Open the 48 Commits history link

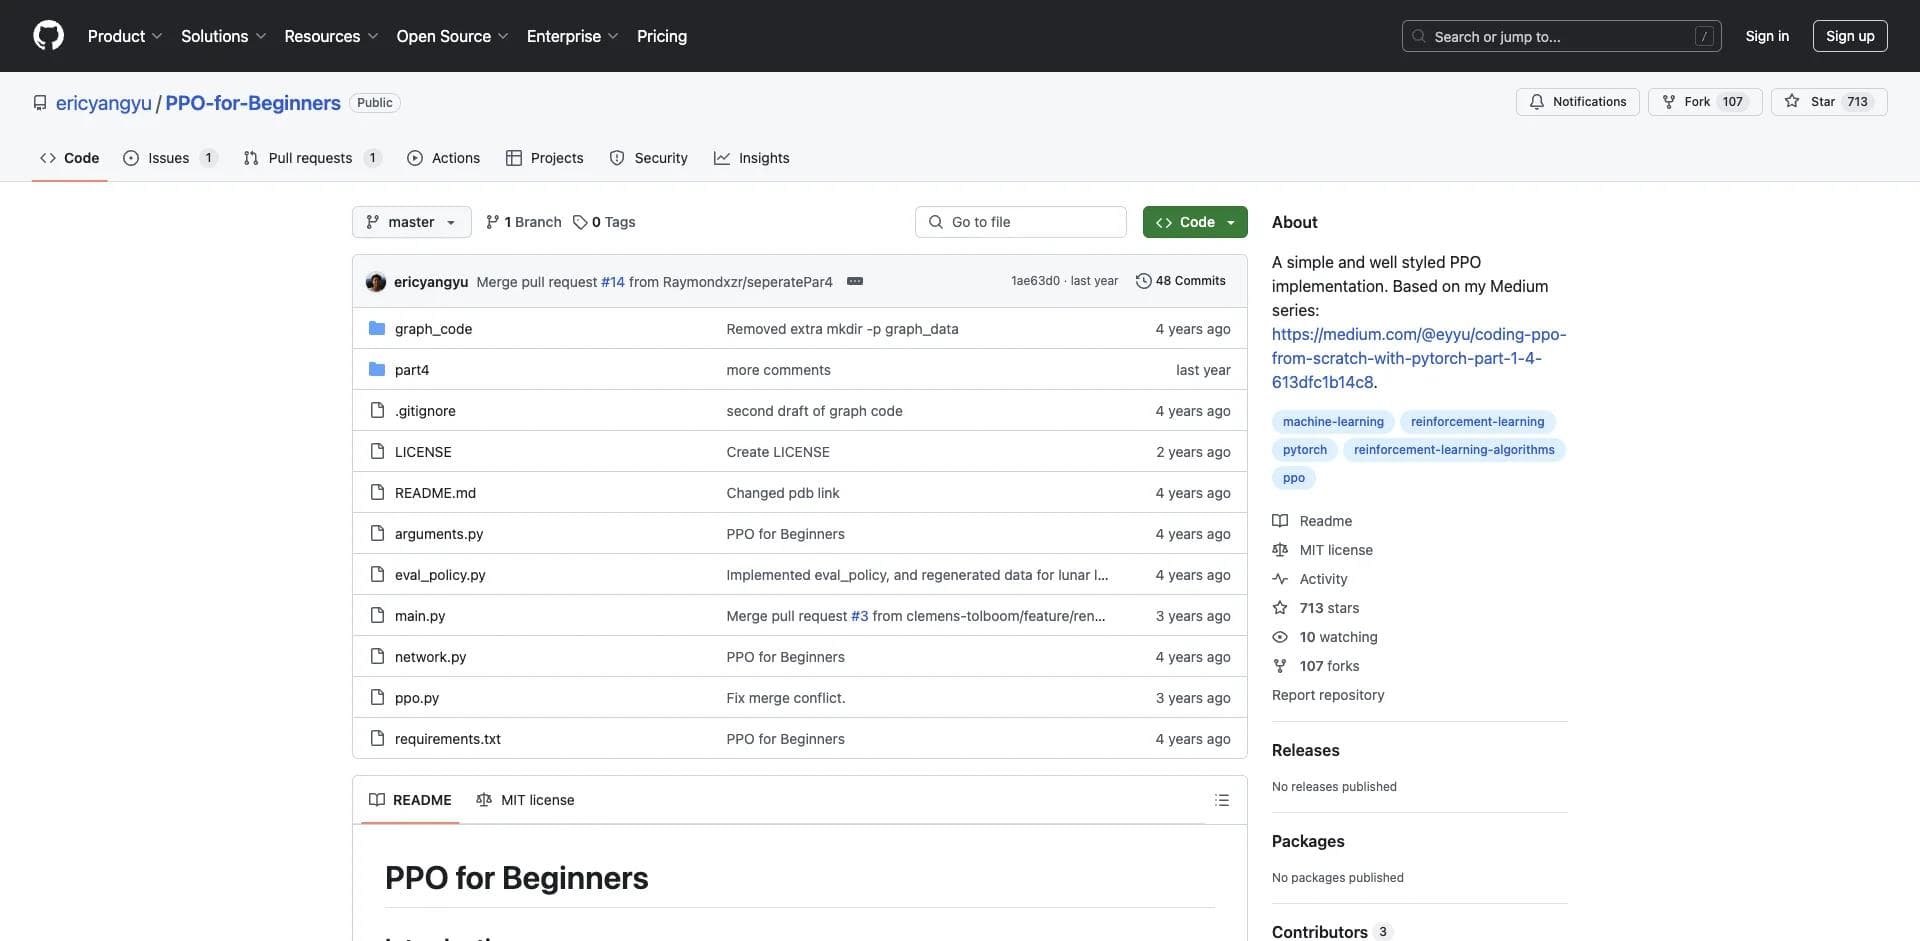coord(1181,281)
